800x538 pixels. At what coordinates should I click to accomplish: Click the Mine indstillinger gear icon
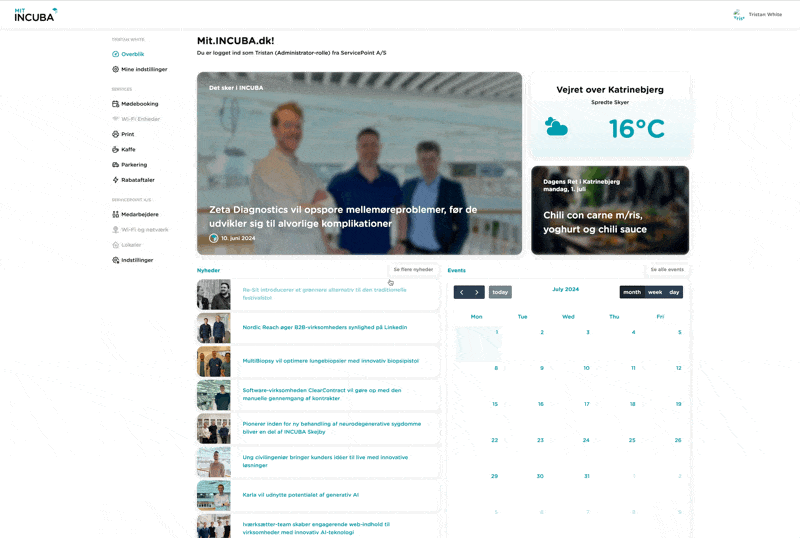(115, 69)
